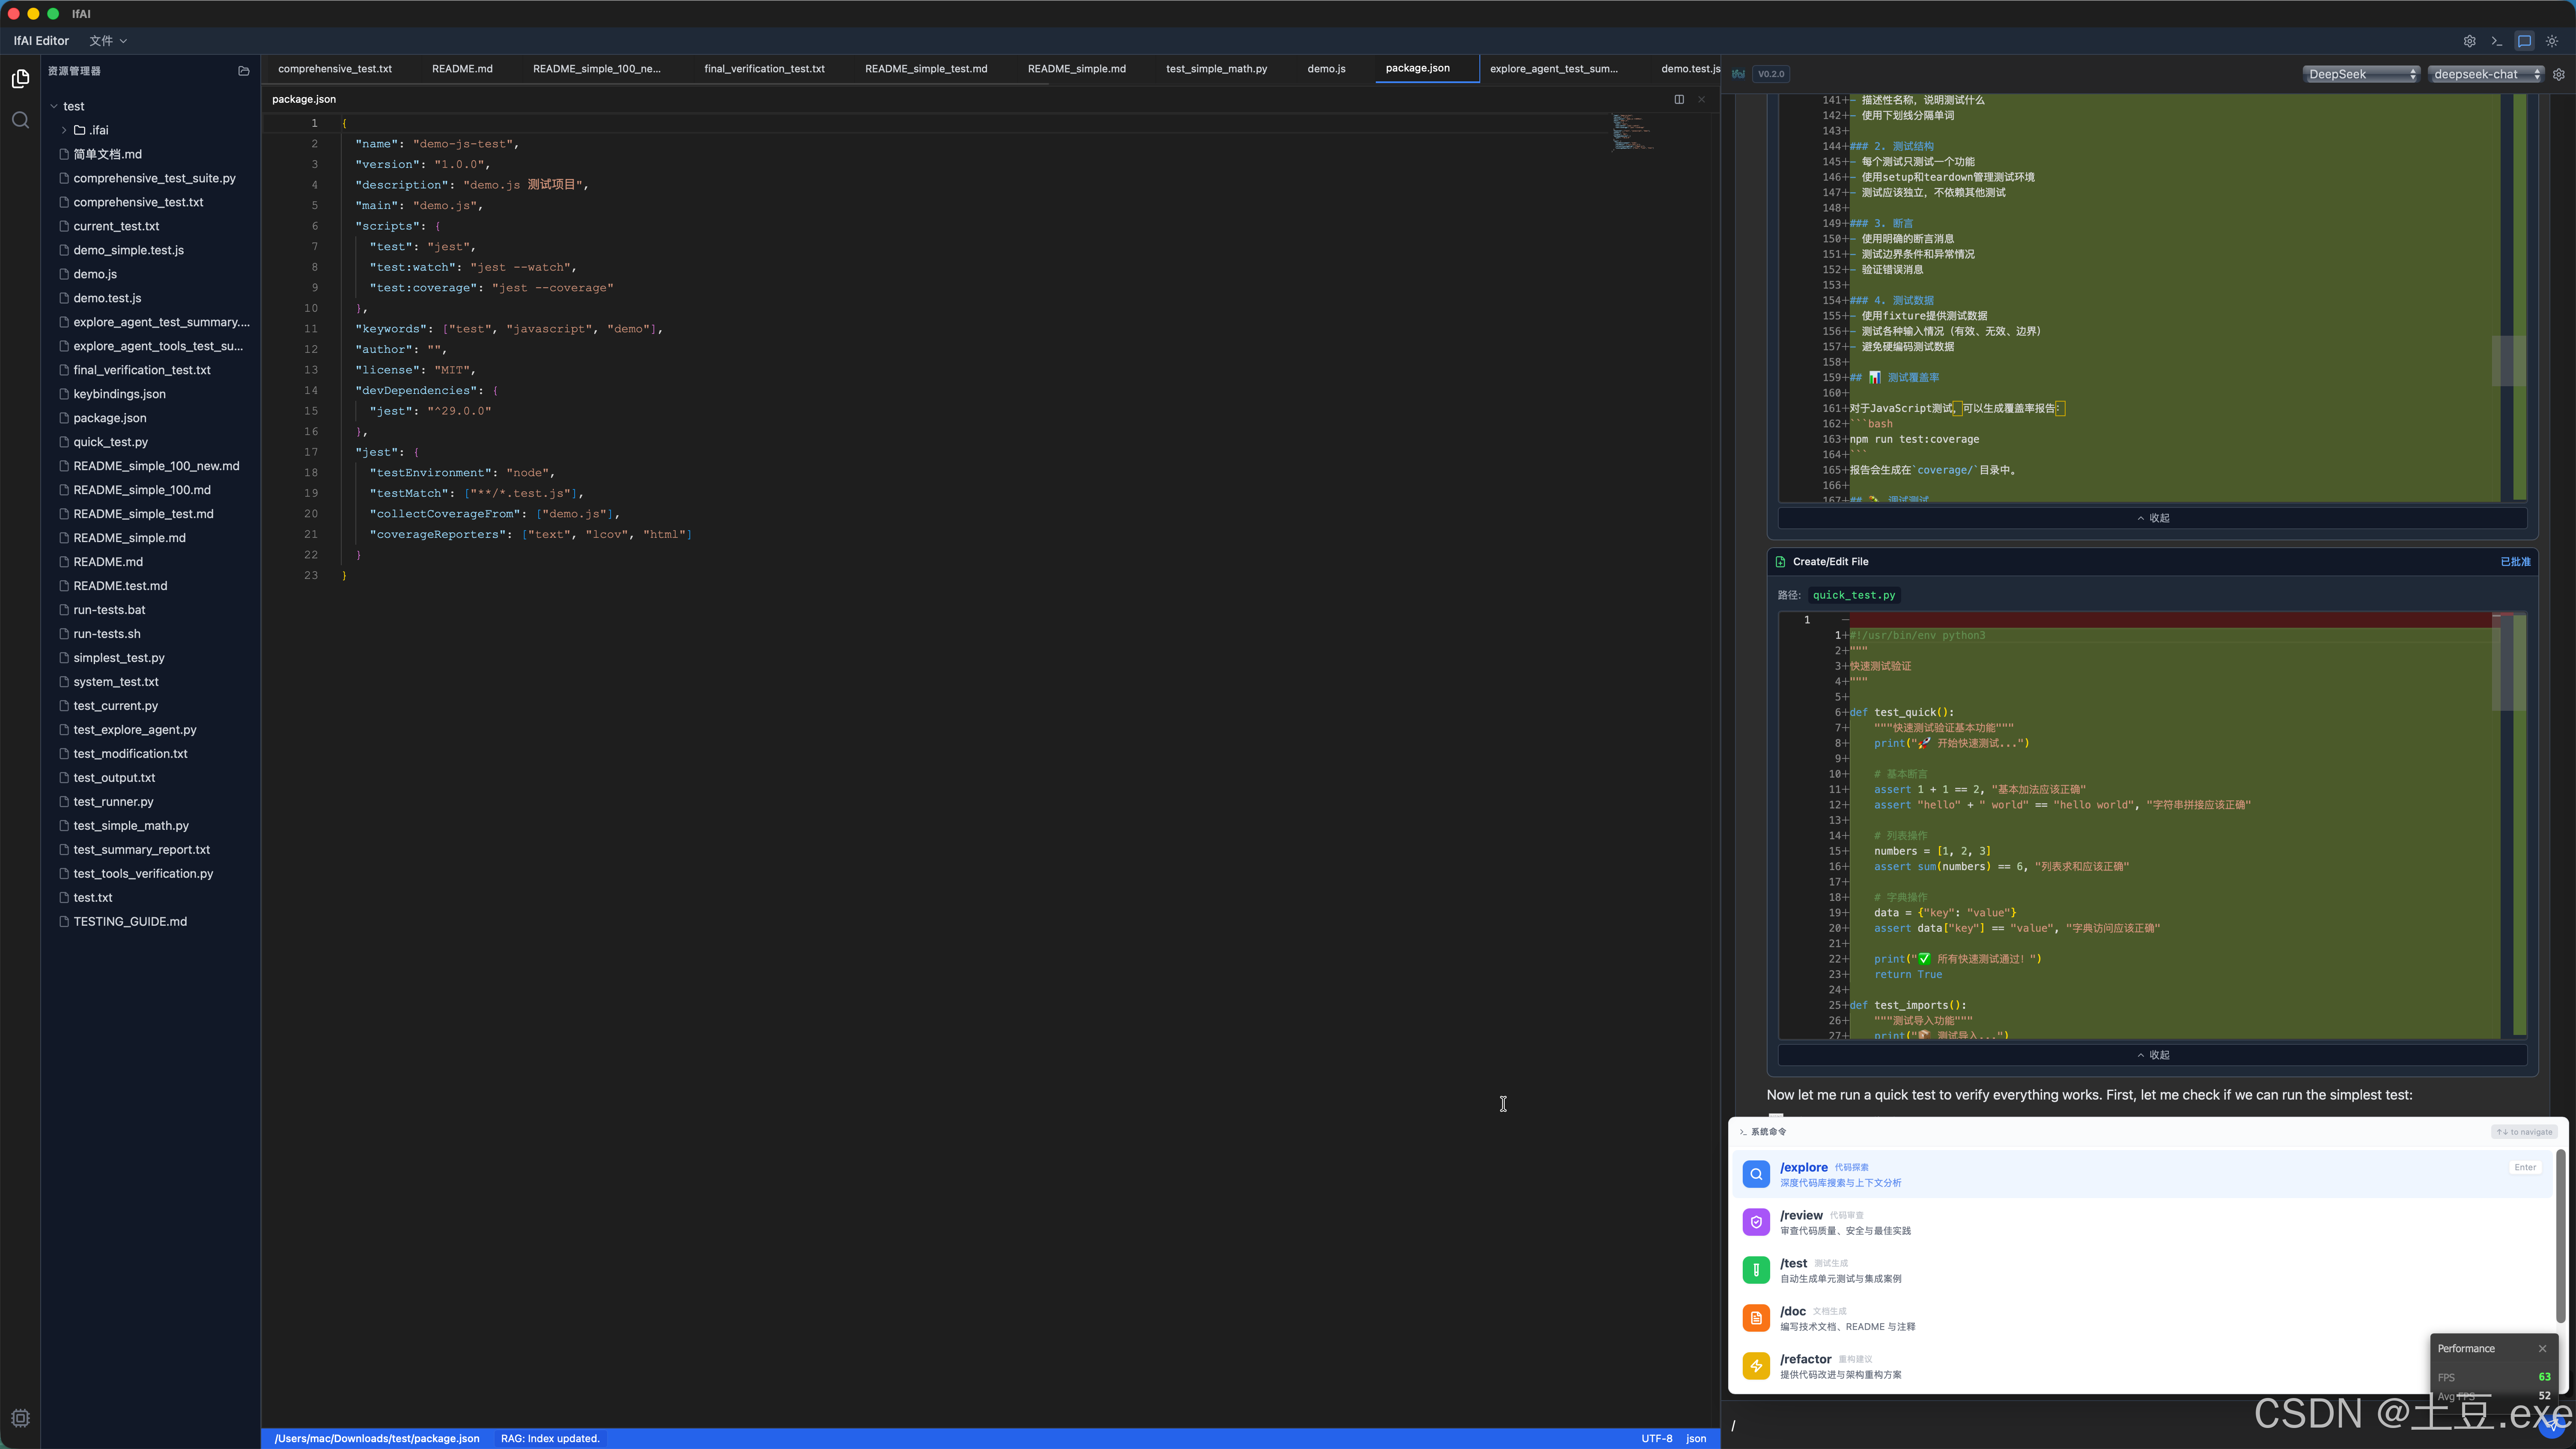2576x1449 pixels.
Task: Click the top toolbar settings gear
Action: click(x=2469, y=41)
